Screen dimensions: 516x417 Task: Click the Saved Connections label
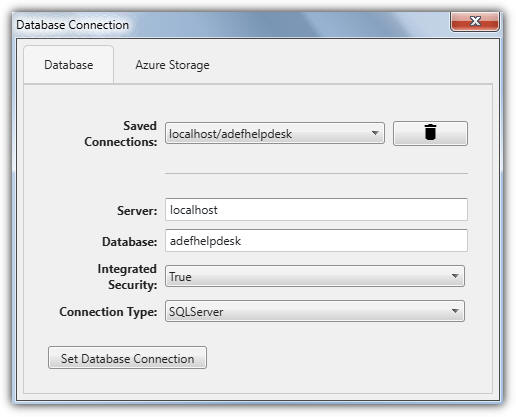121,134
